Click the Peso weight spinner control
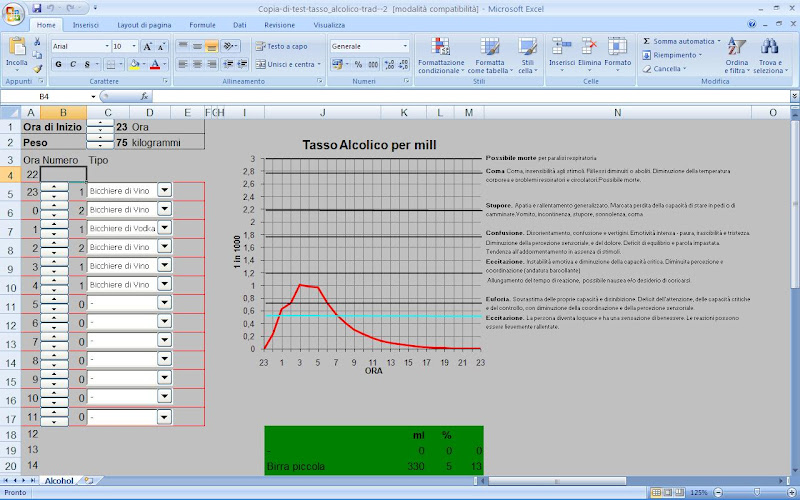 coord(100,142)
